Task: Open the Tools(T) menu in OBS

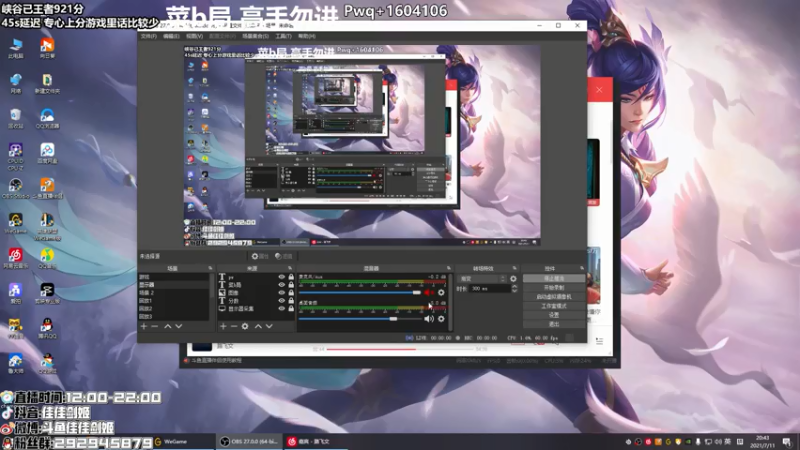Action: tap(283, 36)
